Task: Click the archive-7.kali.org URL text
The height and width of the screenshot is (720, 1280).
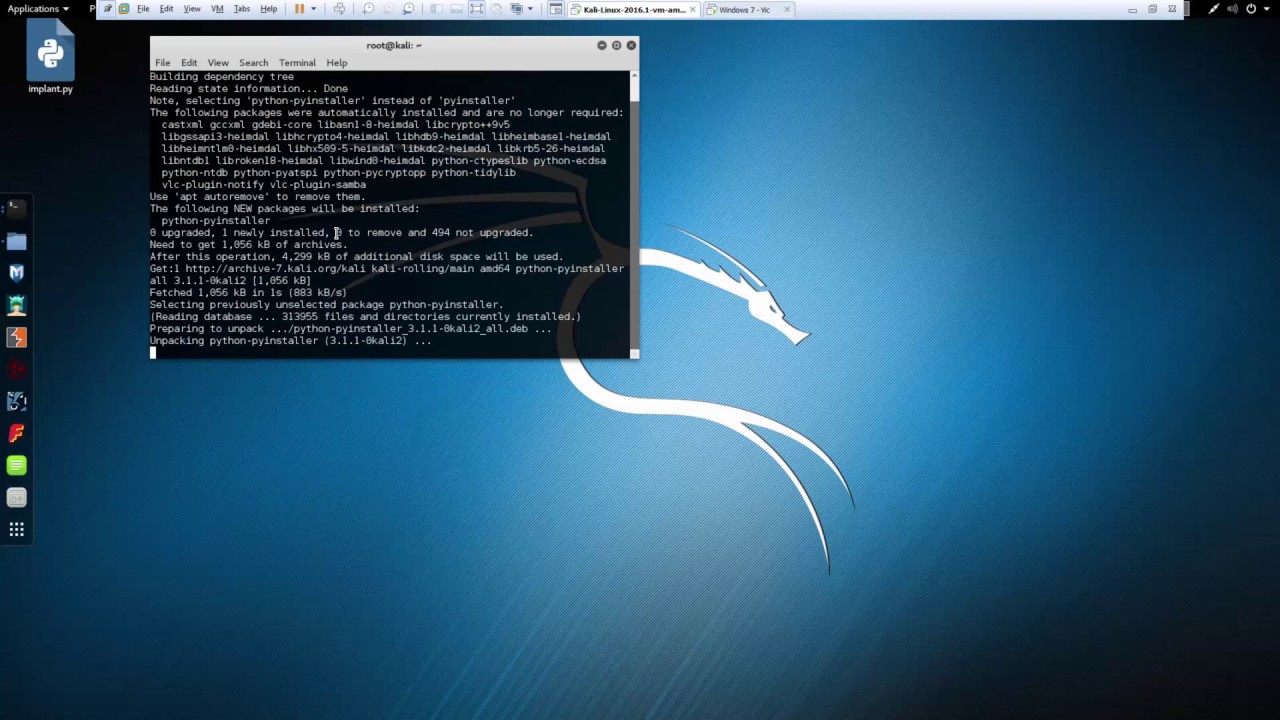Action: [275, 268]
